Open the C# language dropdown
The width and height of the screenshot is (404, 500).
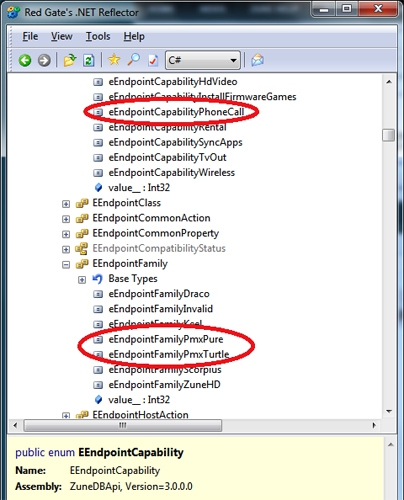tap(203, 60)
